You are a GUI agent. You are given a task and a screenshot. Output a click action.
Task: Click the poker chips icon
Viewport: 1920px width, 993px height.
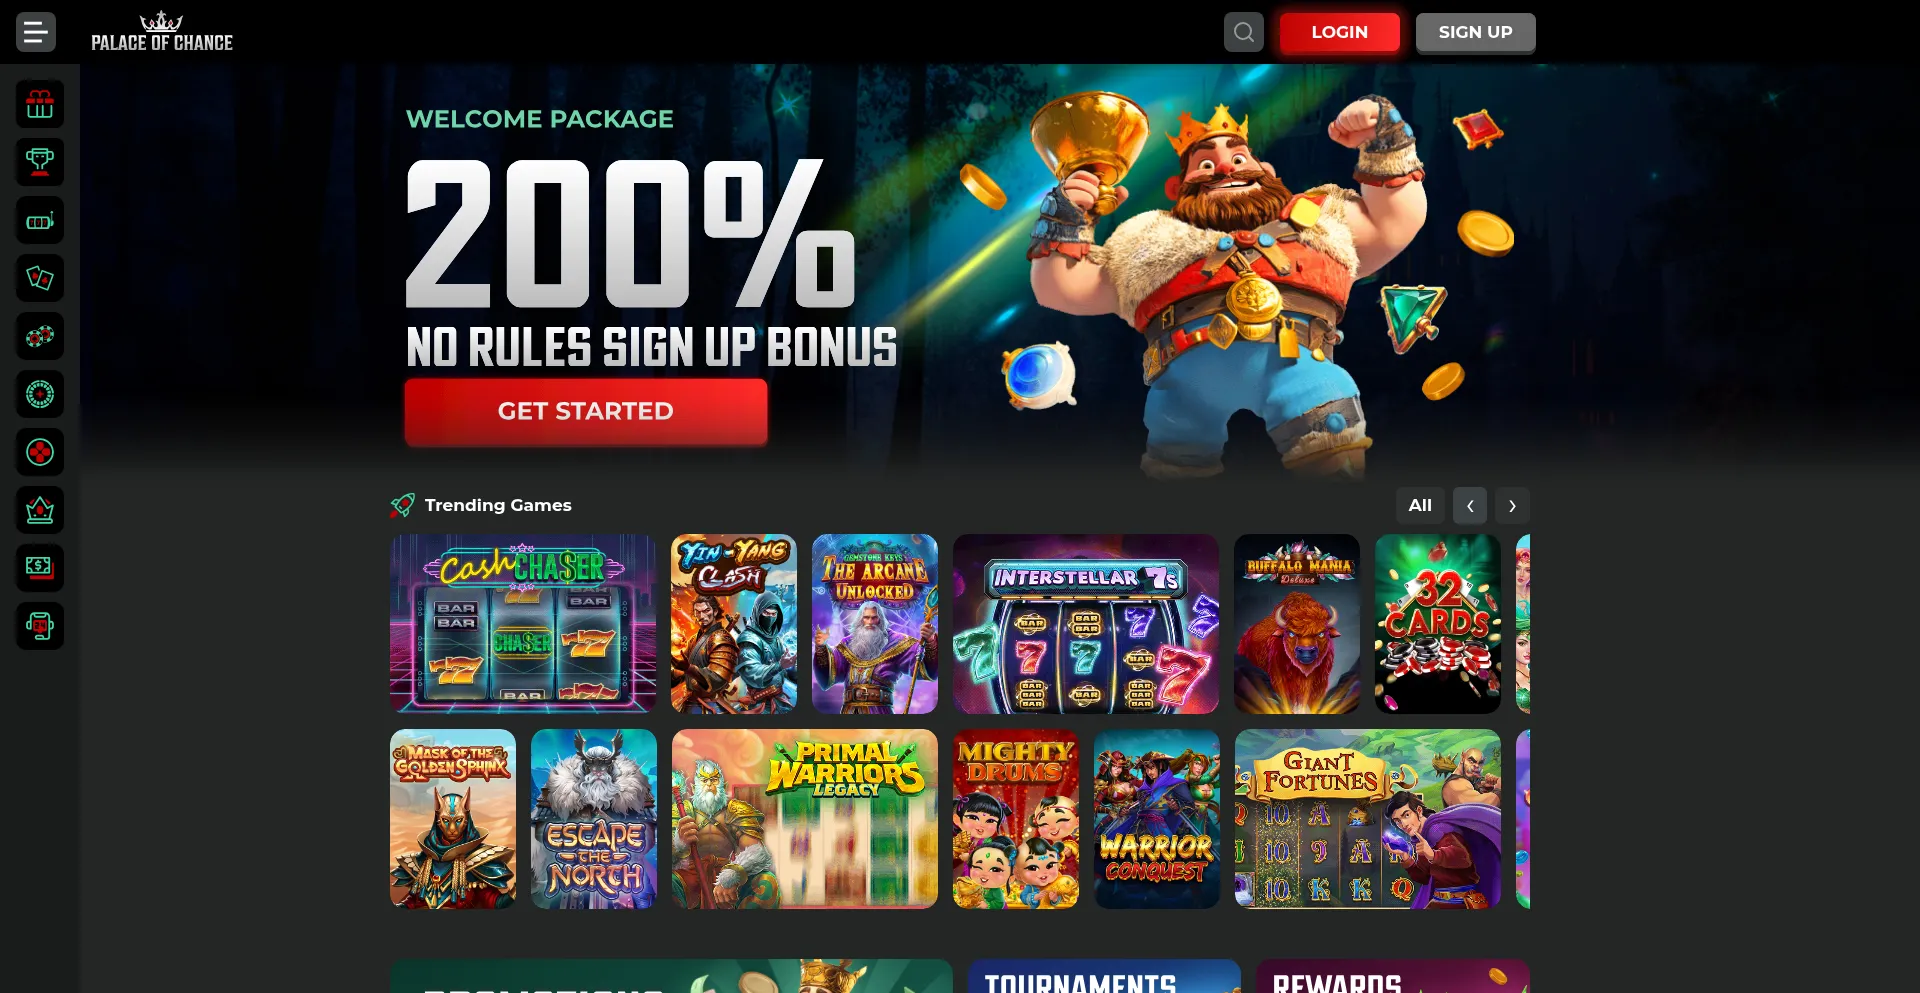click(x=40, y=336)
